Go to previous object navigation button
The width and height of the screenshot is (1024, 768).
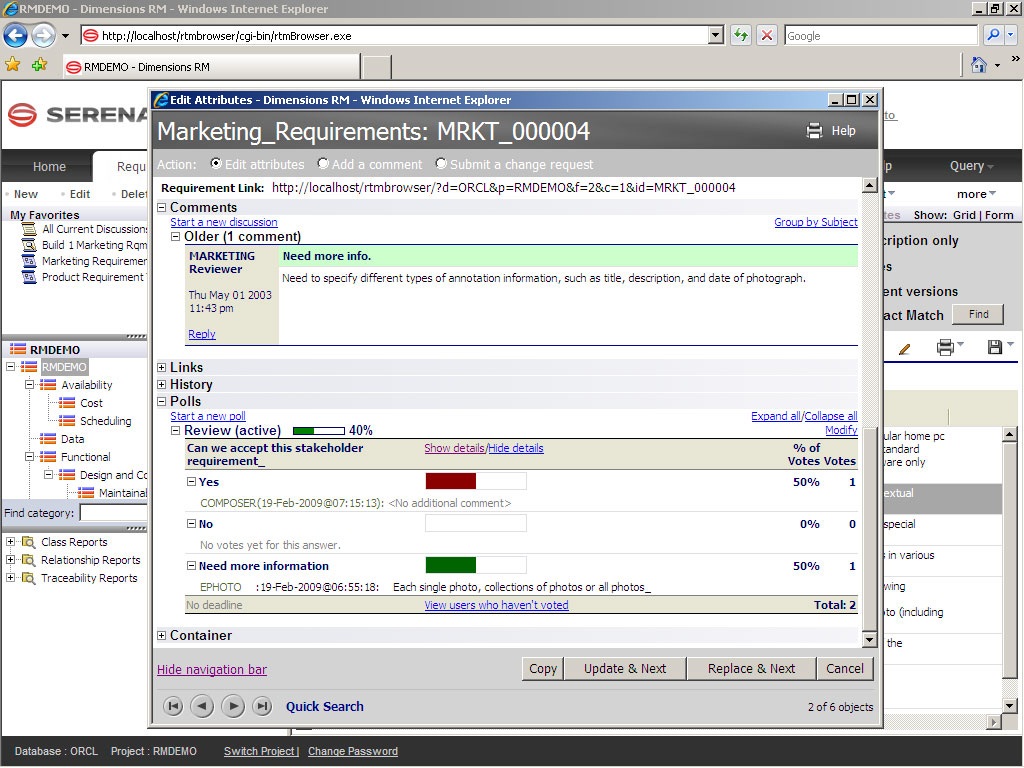tap(202, 706)
